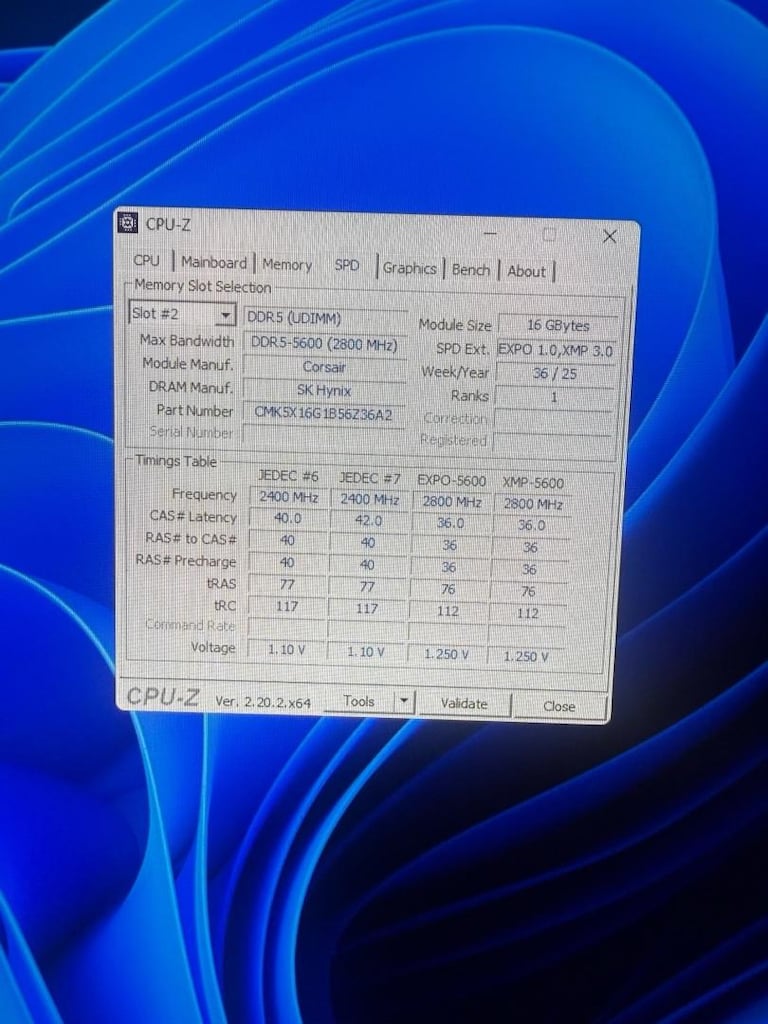Switch to the Bench tab
Screen dimensions: 768x1024
(x=470, y=270)
